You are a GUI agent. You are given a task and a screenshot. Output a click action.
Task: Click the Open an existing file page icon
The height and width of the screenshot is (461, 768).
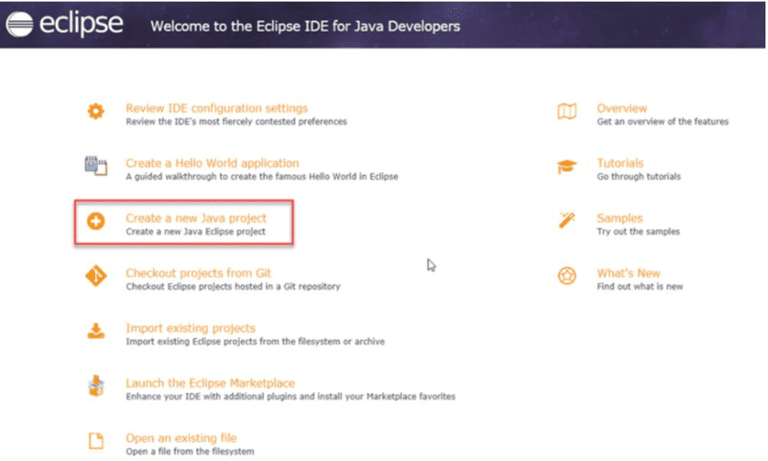96,441
